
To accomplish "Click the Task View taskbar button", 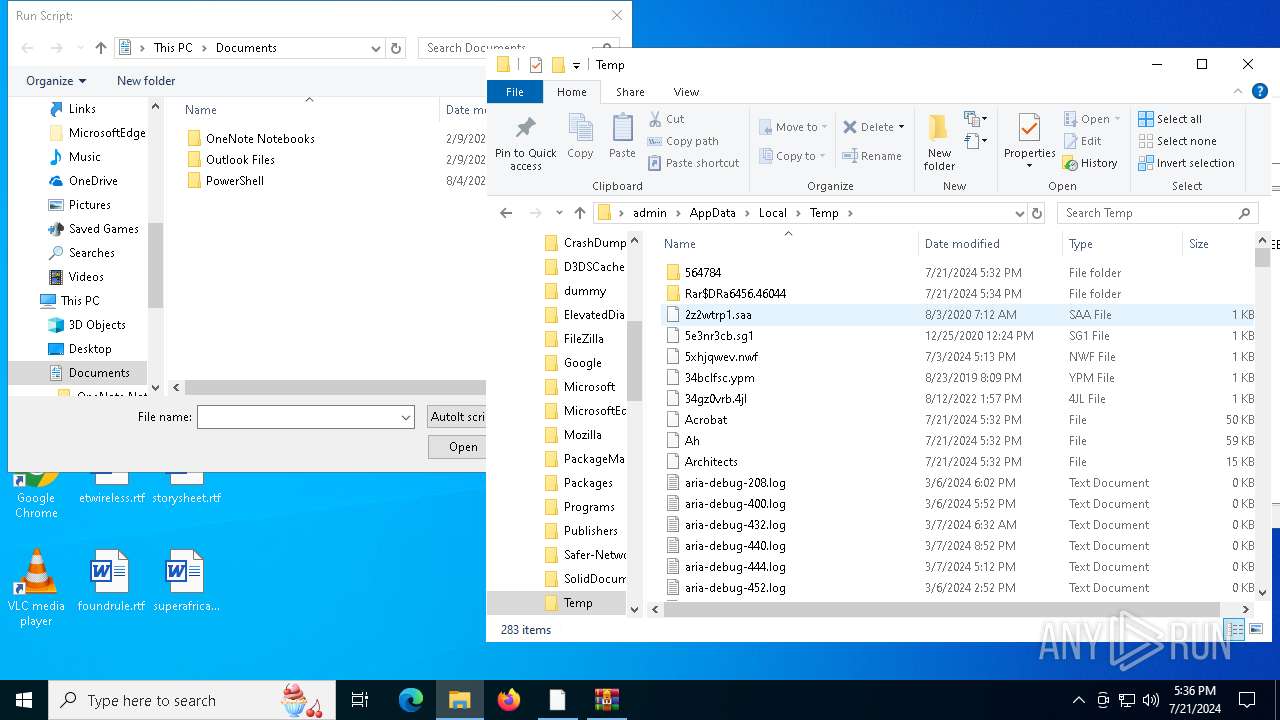I will pos(360,700).
